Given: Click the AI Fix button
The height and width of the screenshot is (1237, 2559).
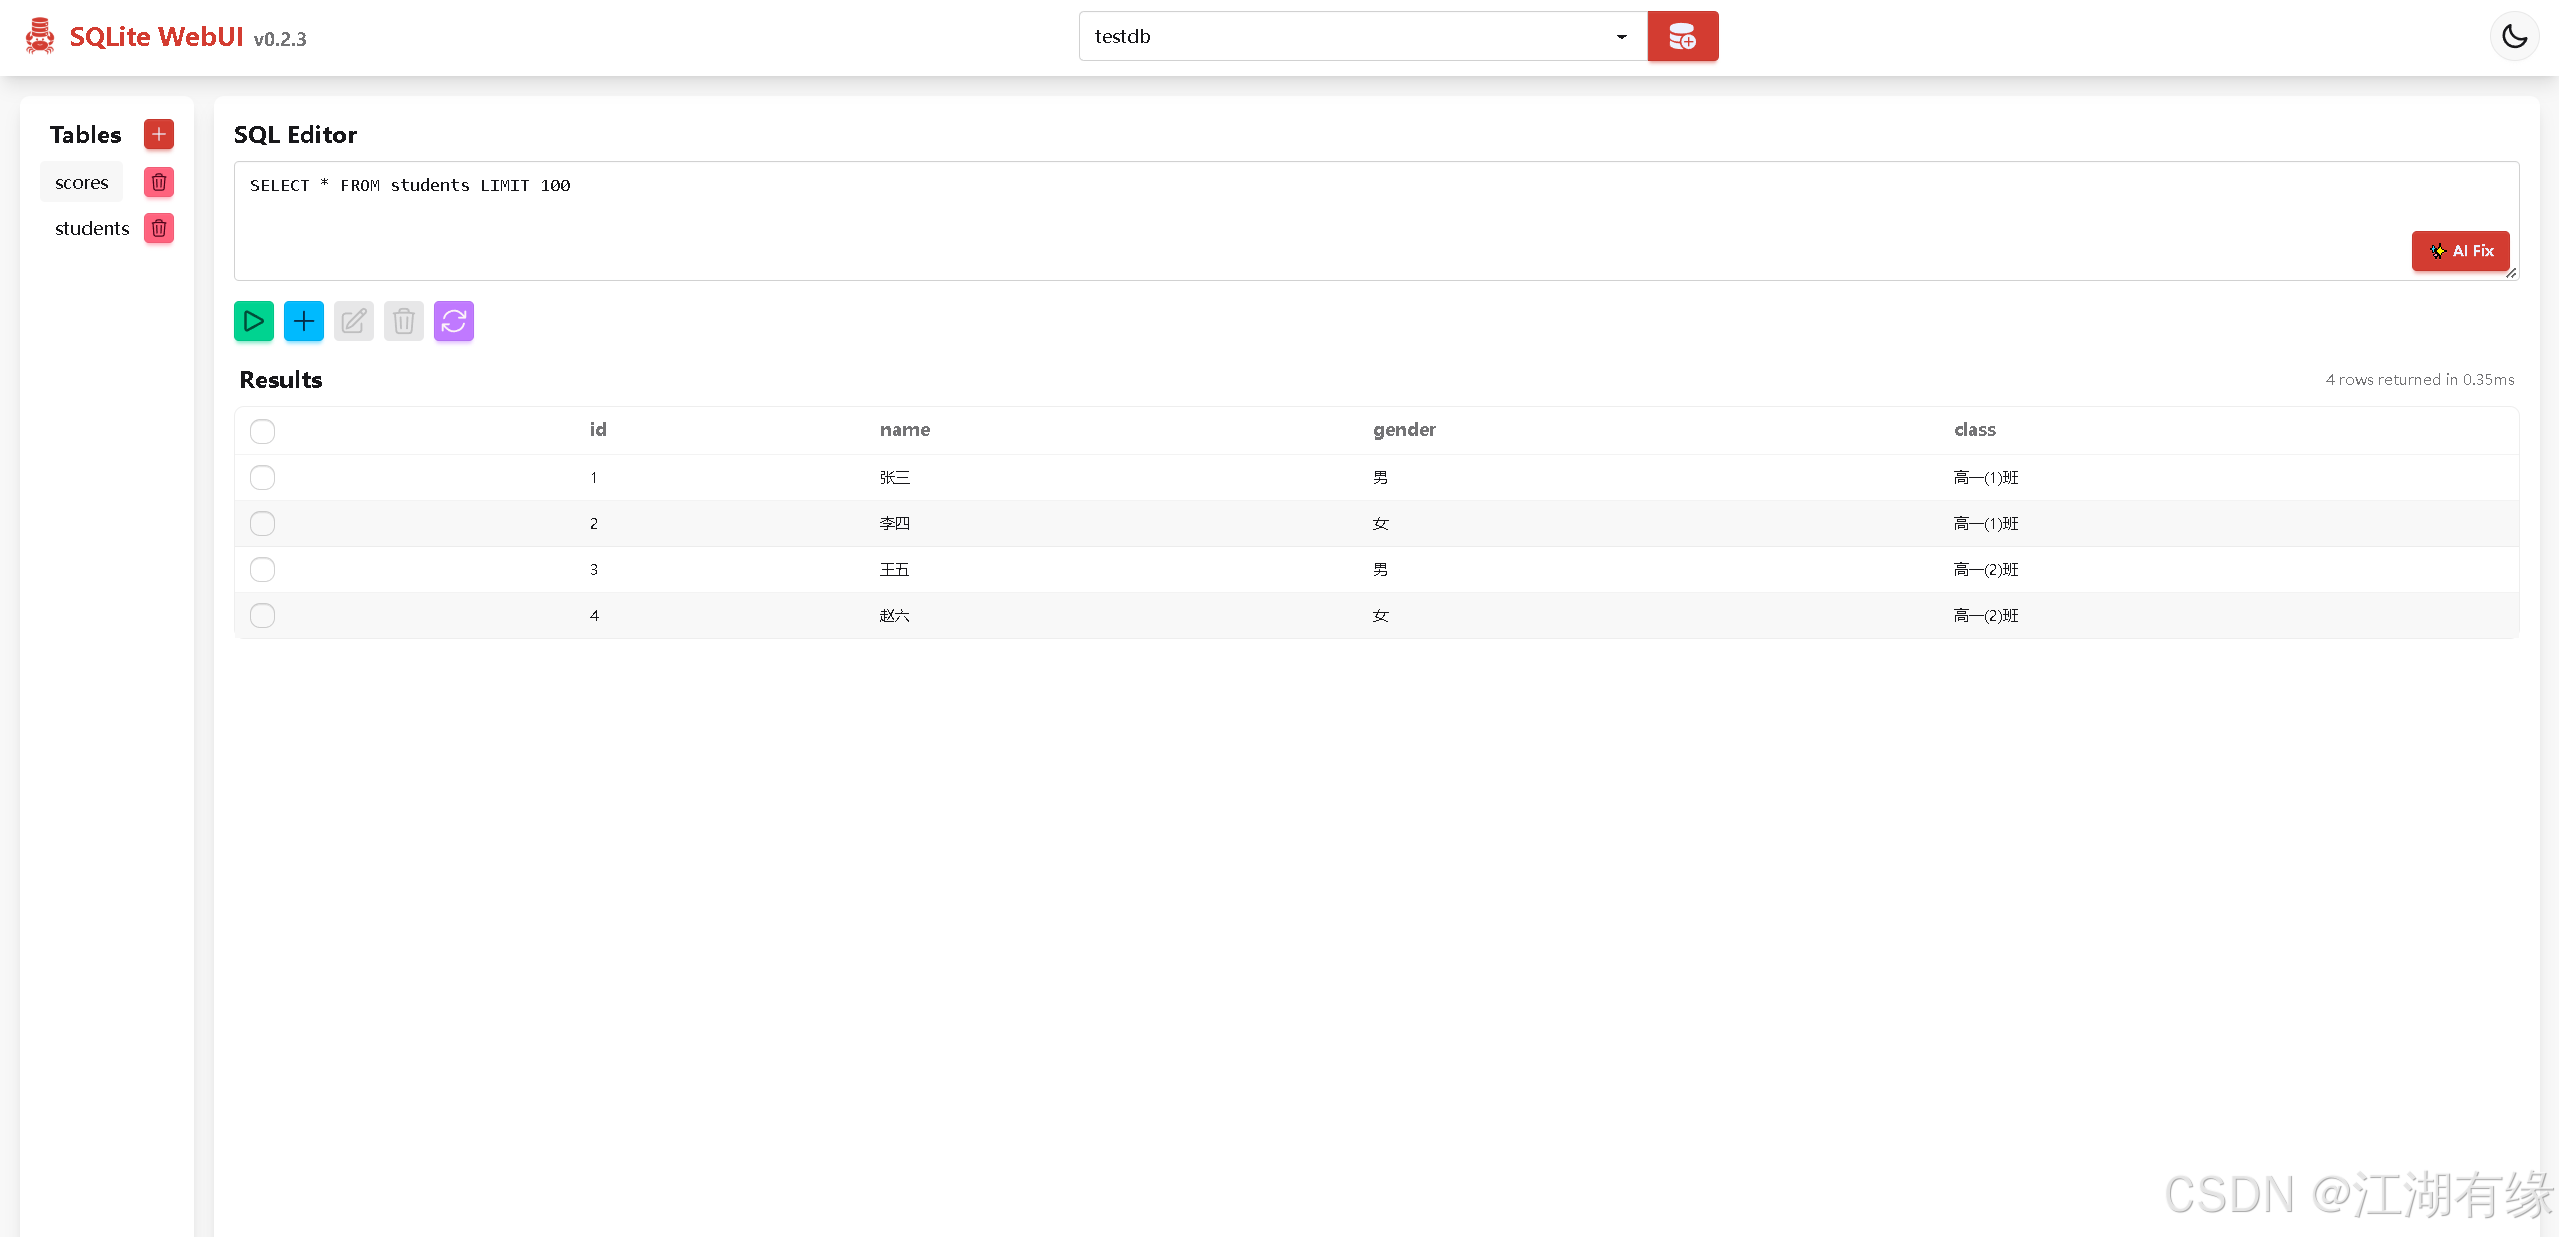Looking at the screenshot, I should point(2461,251).
